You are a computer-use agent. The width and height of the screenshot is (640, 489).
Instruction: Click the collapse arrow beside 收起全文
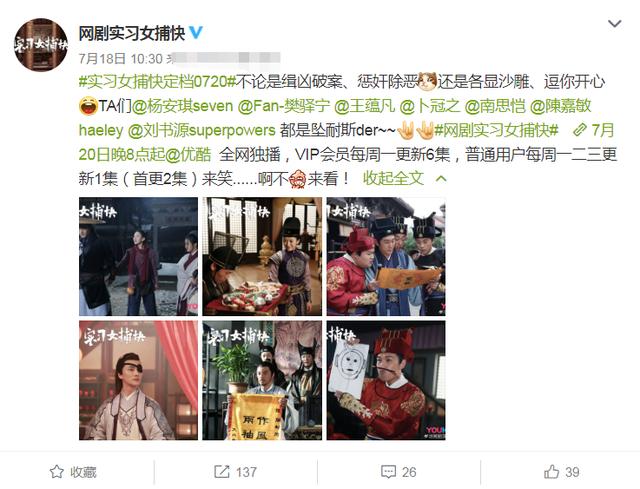click(441, 179)
